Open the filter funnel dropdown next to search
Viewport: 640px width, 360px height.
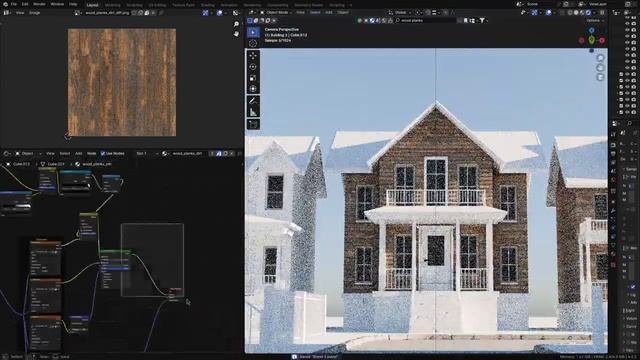[x=483, y=20]
